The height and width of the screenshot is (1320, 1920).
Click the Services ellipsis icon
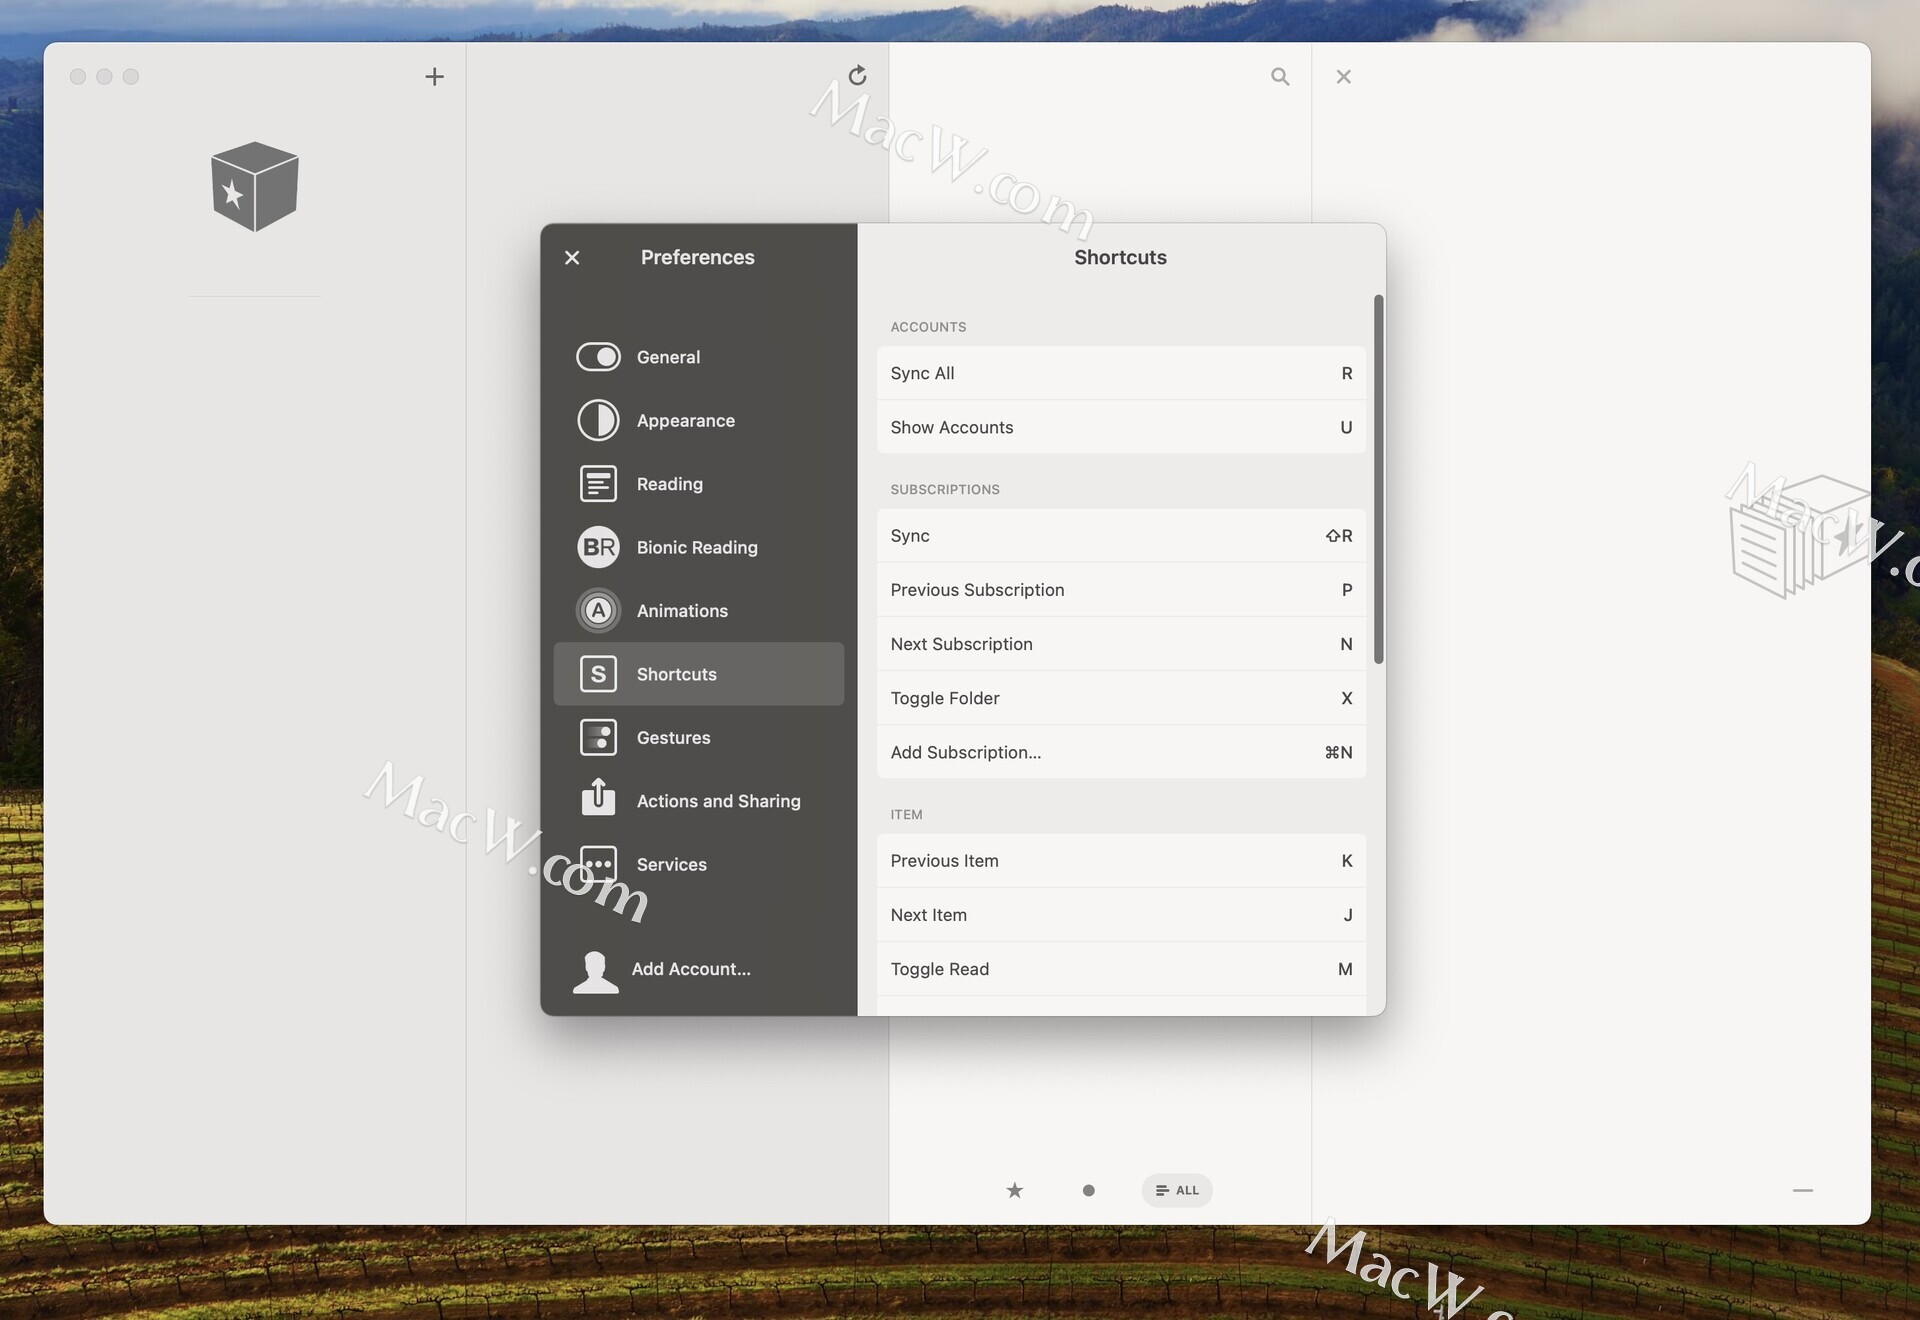(598, 863)
